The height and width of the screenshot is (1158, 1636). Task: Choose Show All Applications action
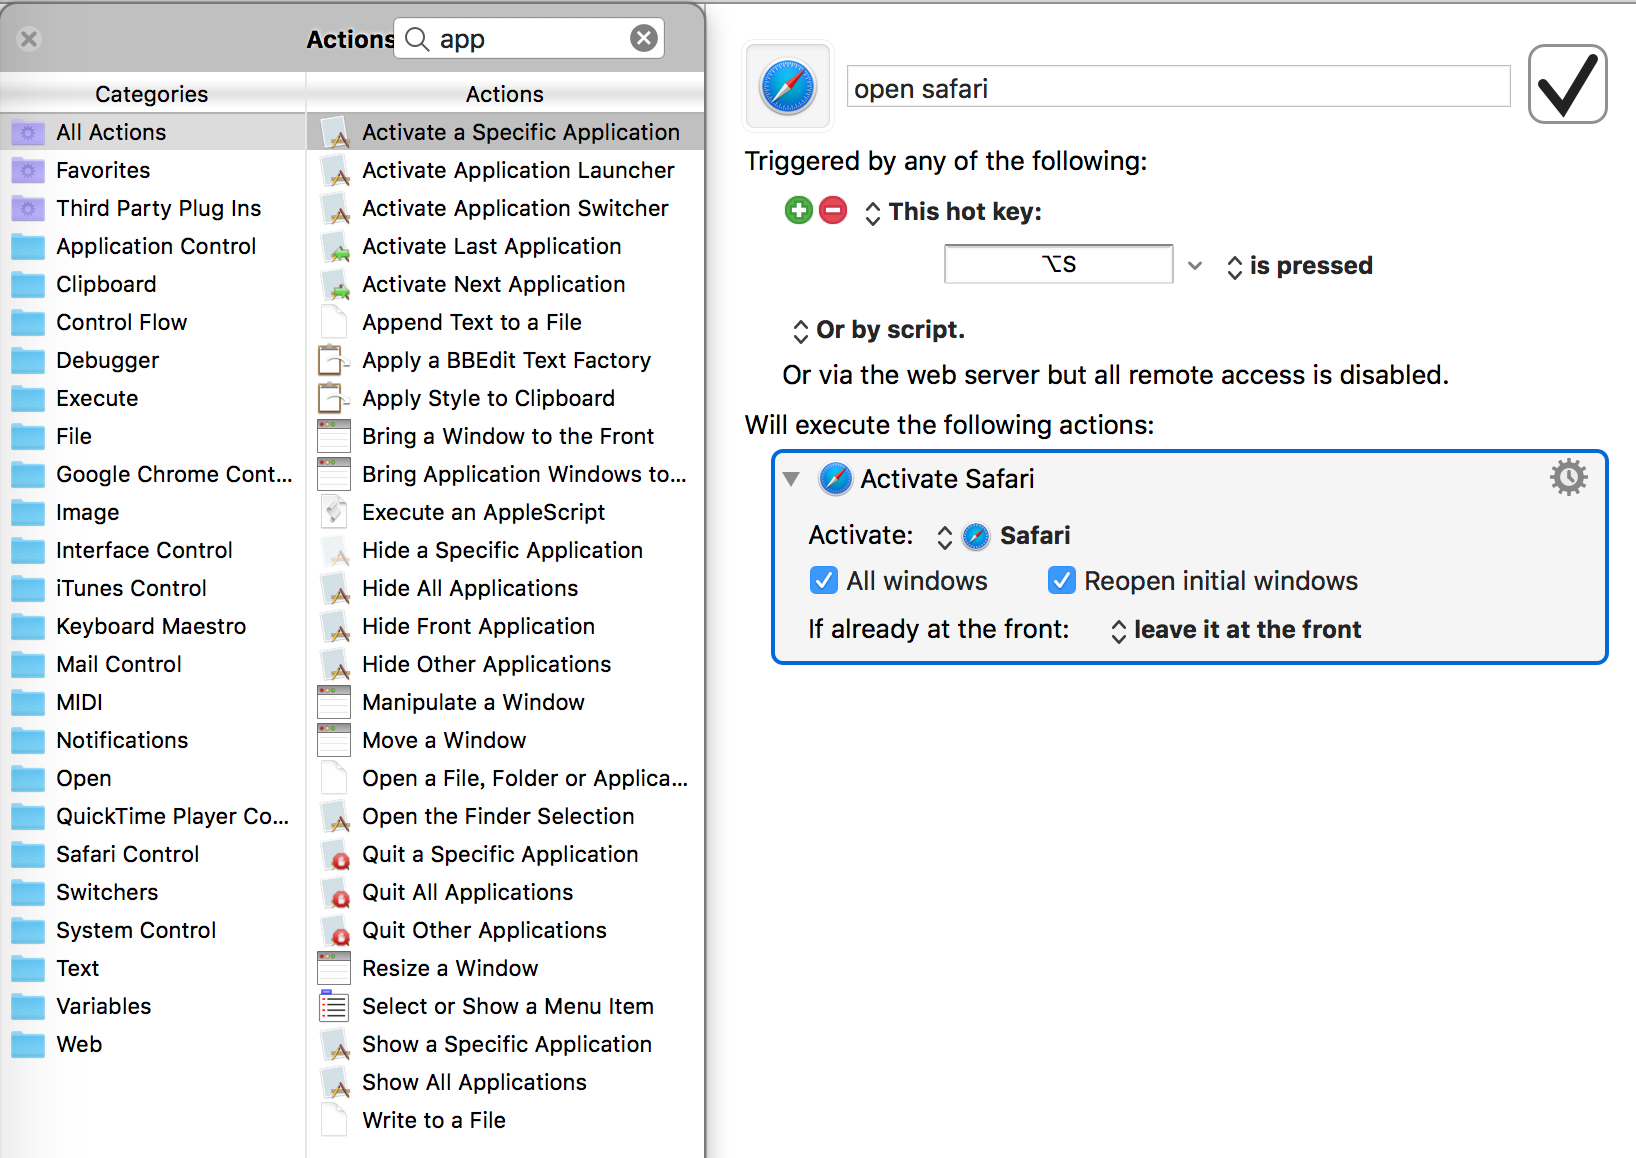505,1082
